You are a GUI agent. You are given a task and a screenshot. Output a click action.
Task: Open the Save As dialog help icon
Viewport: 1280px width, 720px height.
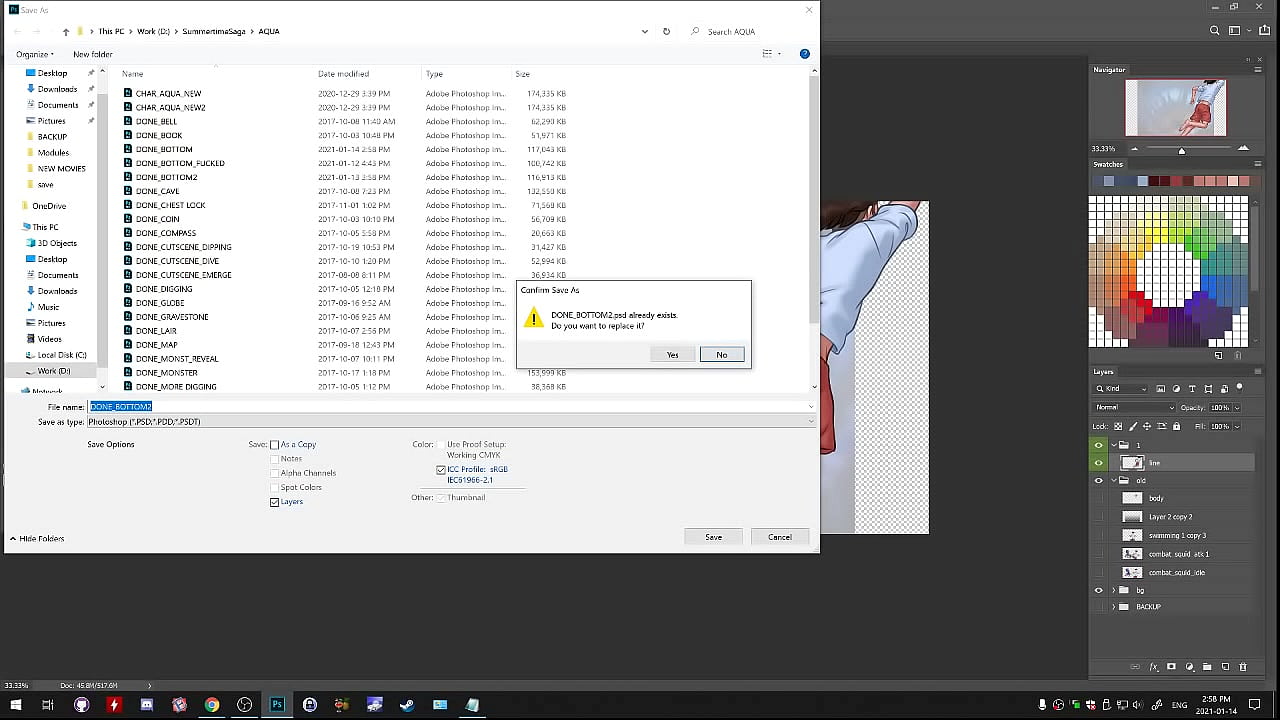(x=804, y=54)
